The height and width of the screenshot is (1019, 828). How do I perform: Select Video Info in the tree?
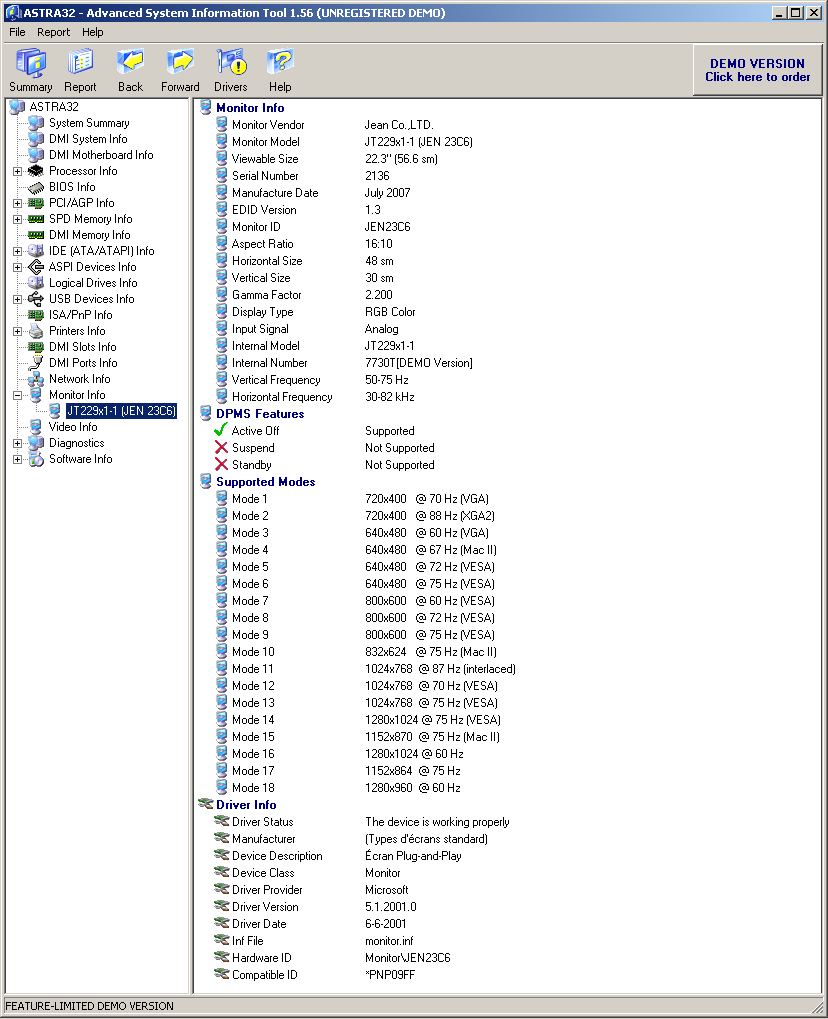(73, 427)
